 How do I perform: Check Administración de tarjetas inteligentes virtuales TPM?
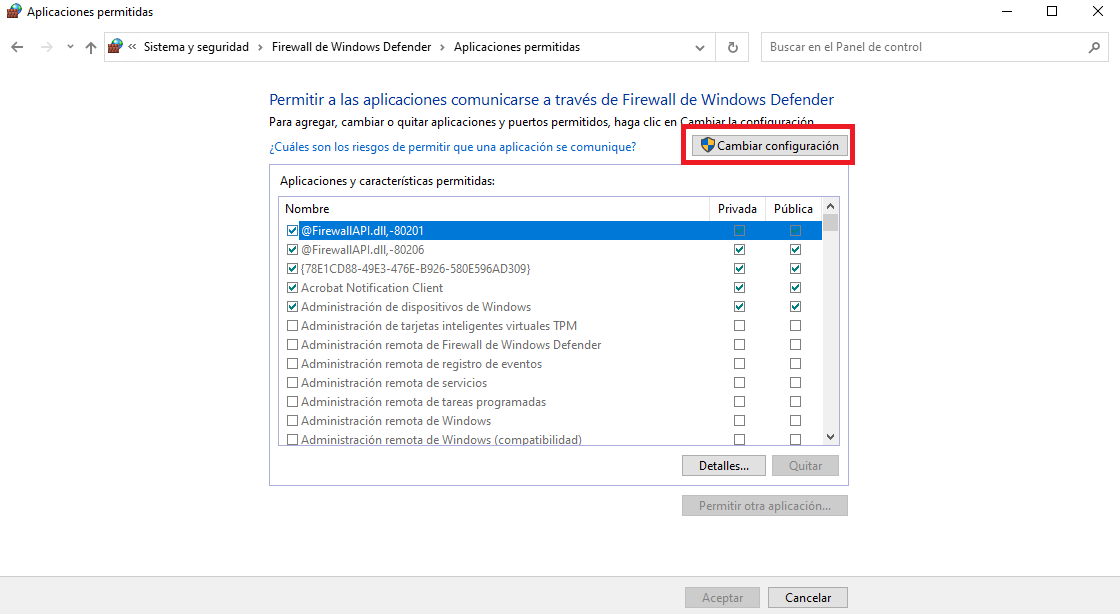click(292, 326)
